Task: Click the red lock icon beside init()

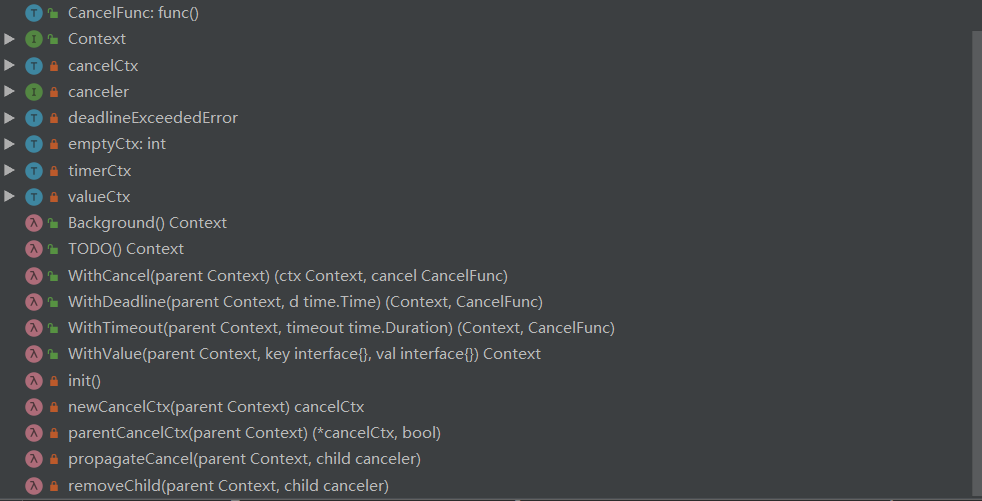Action: pyautogui.click(x=54, y=381)
